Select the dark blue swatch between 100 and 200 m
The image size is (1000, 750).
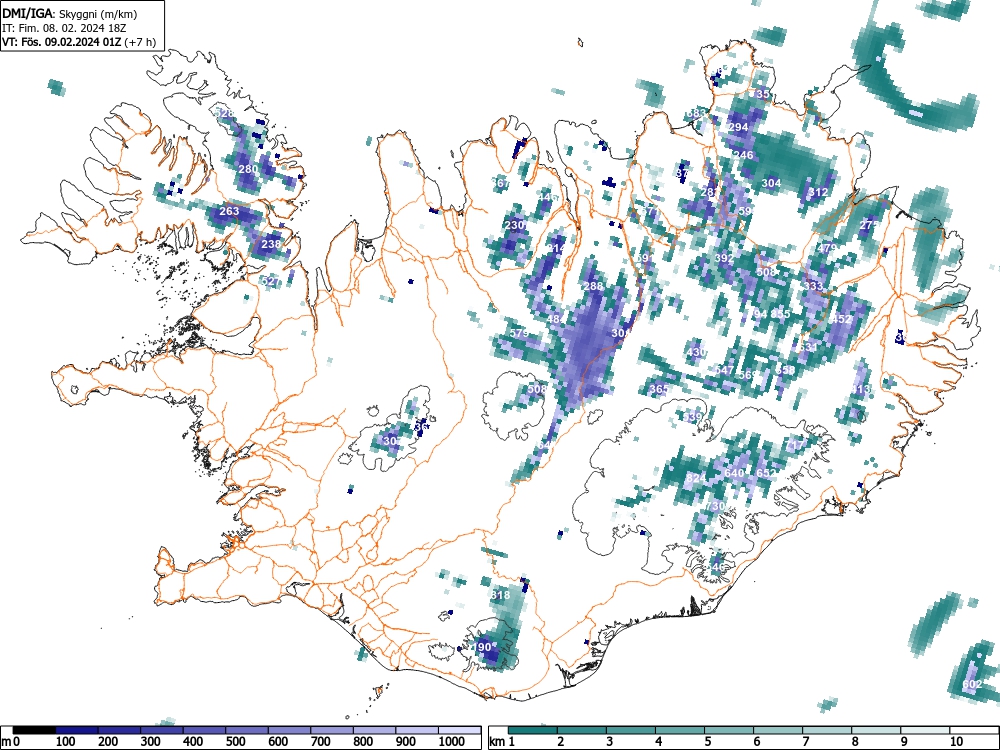[77, 730]
